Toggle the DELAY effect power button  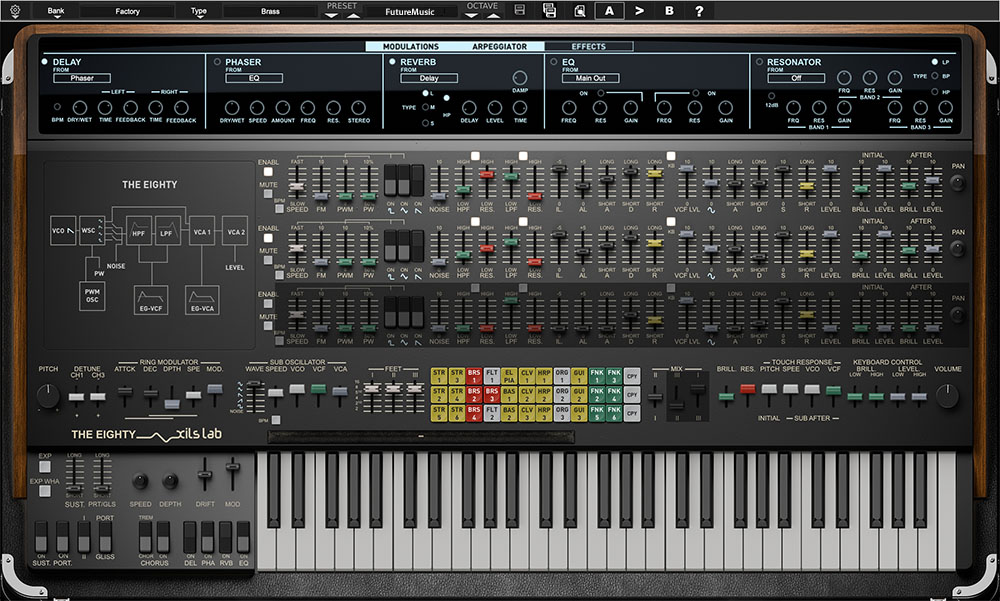(x=45, y=62)
